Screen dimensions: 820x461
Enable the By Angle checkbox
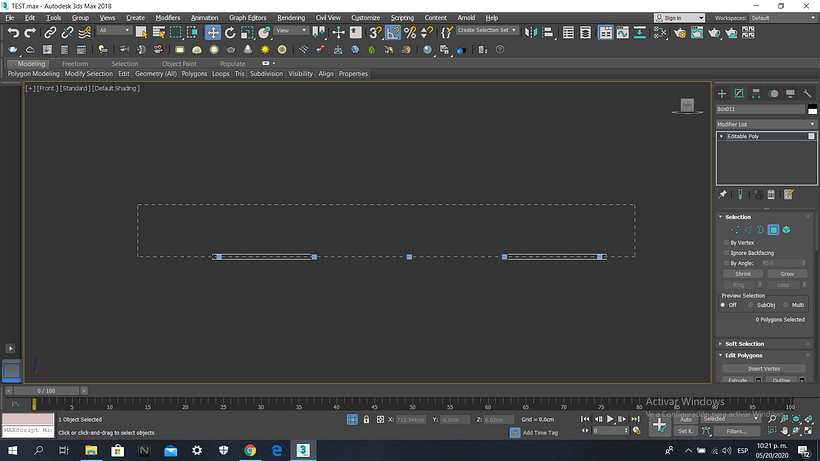[x=726, y=263]
